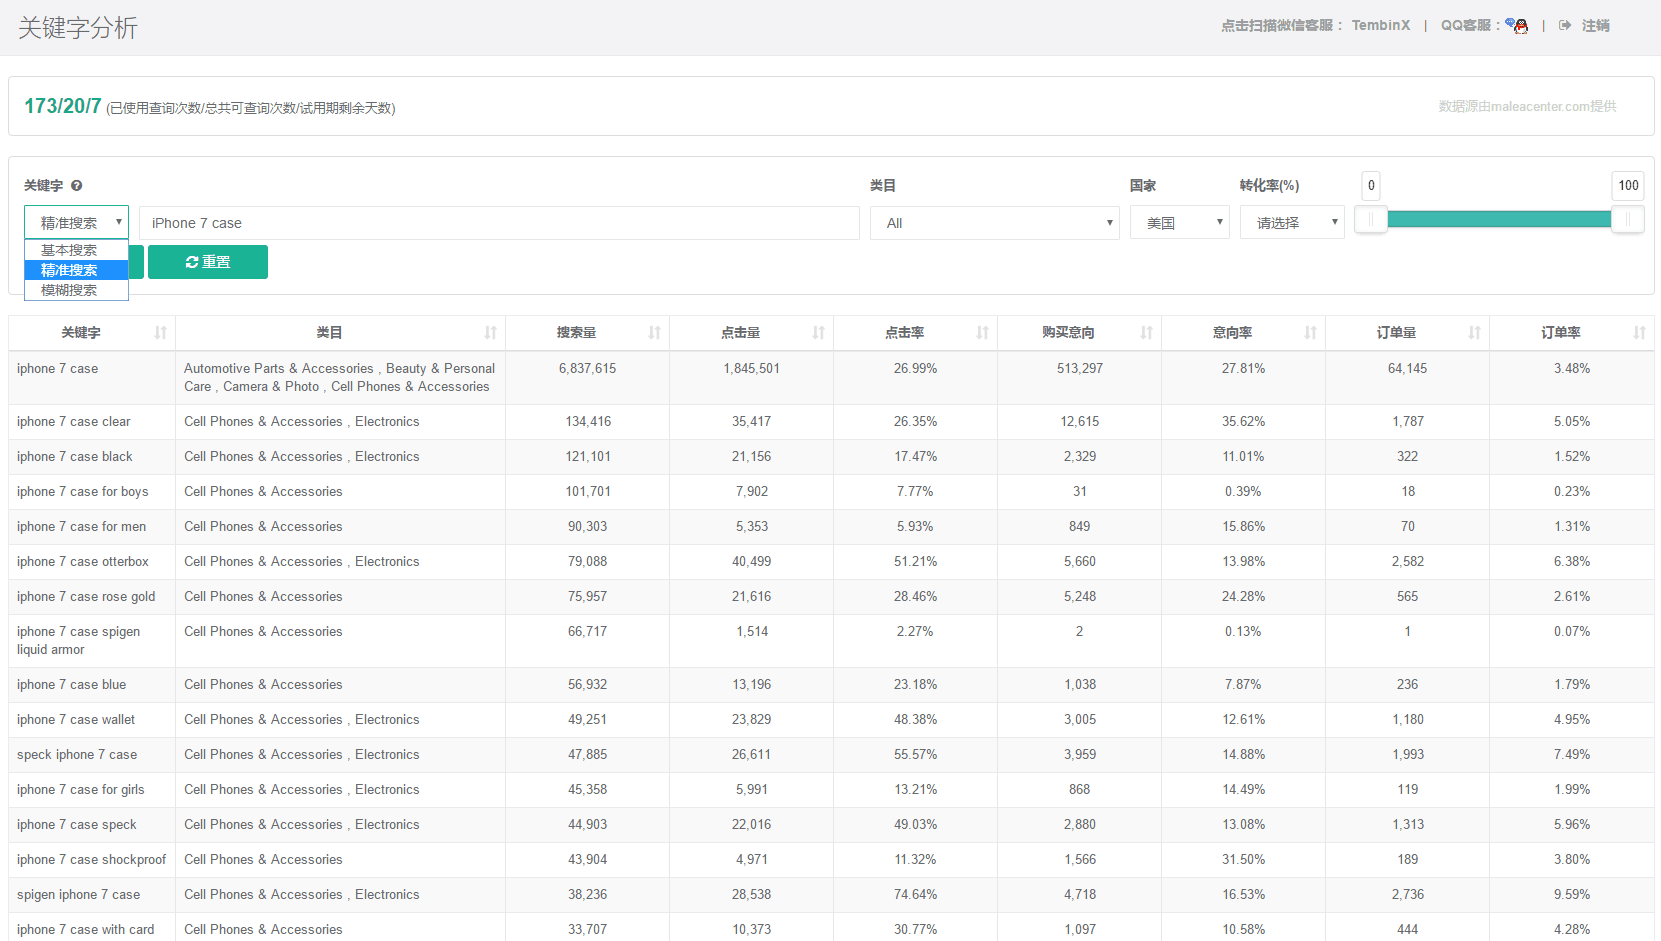
Task: Sort table by 意向率 column sort icon
Action: coord(1310,333)
